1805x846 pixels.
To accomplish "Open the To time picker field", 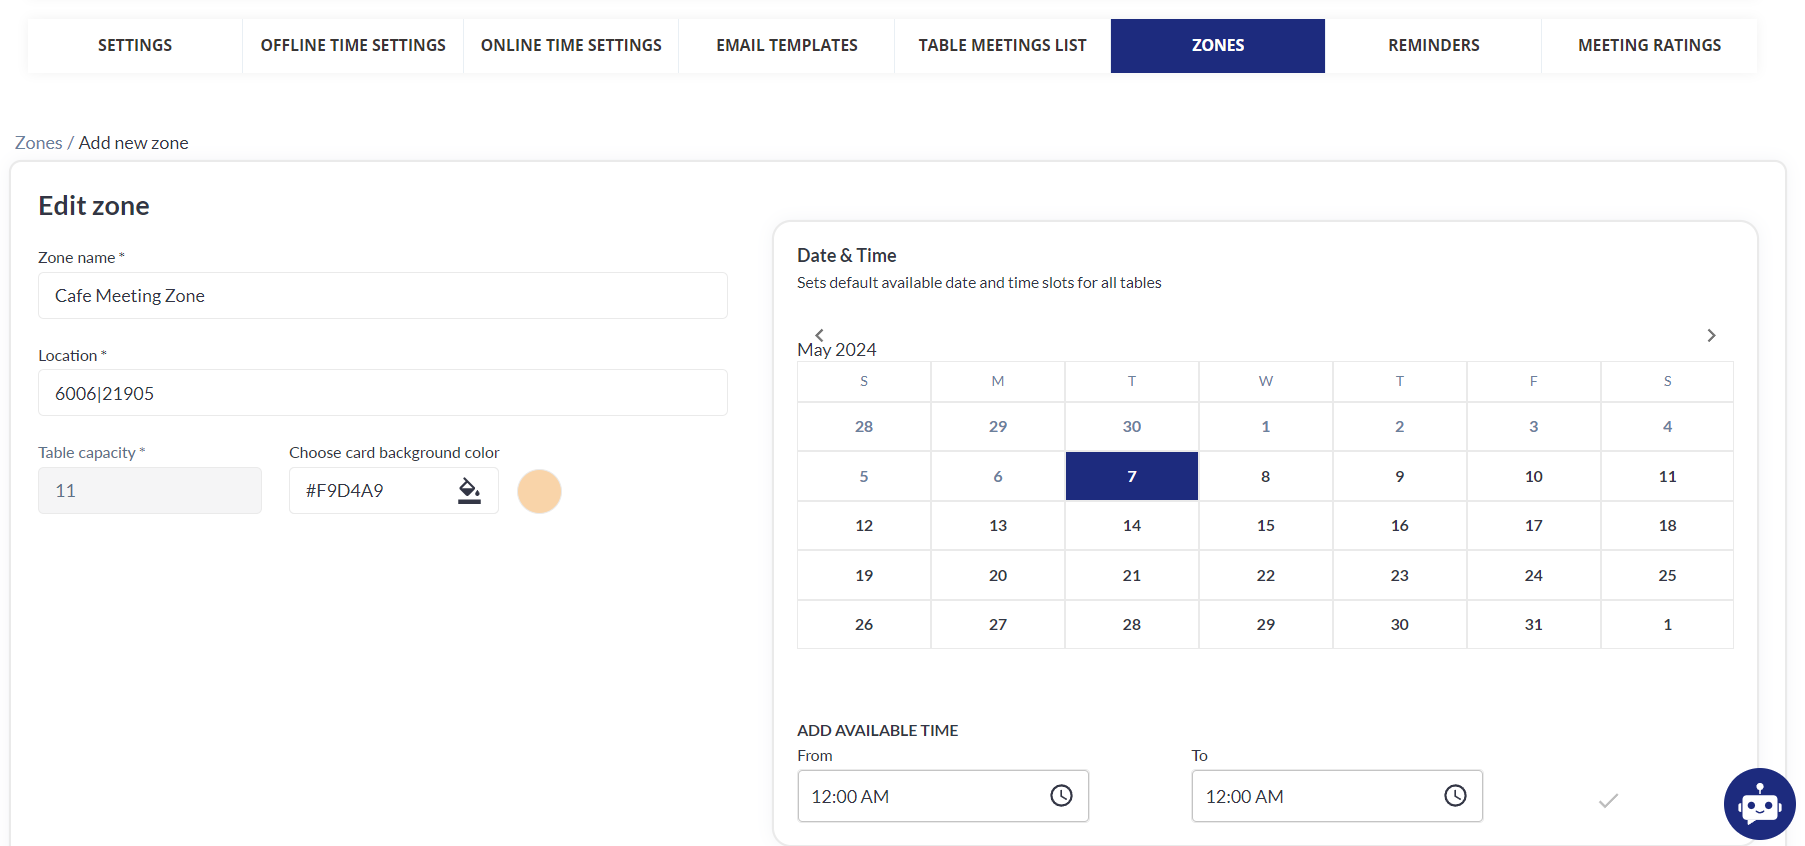I will (1315, 796).
